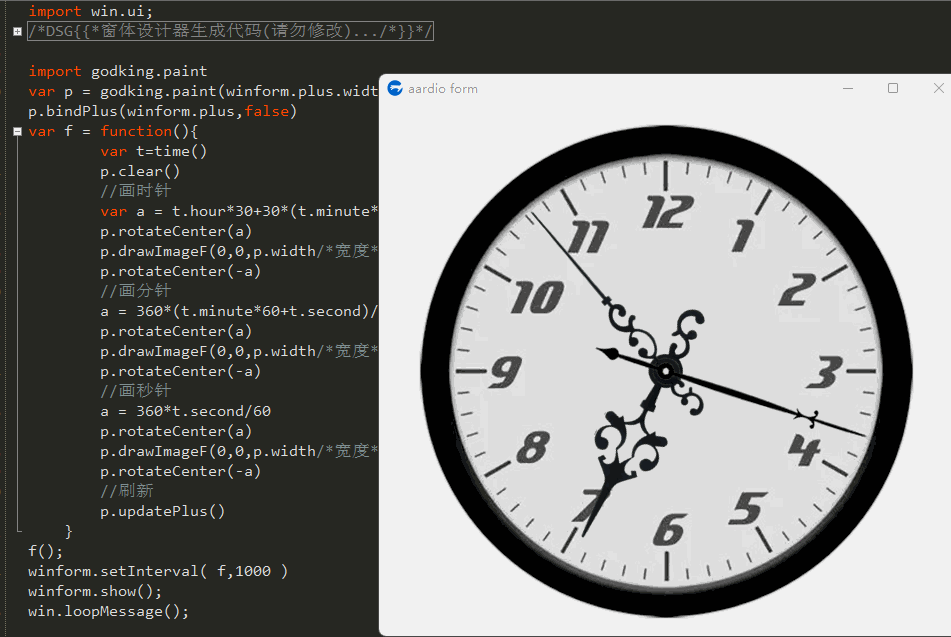Click the 'var t=time()' code line
Screen dimensions: 951x637
click(153, 152)
